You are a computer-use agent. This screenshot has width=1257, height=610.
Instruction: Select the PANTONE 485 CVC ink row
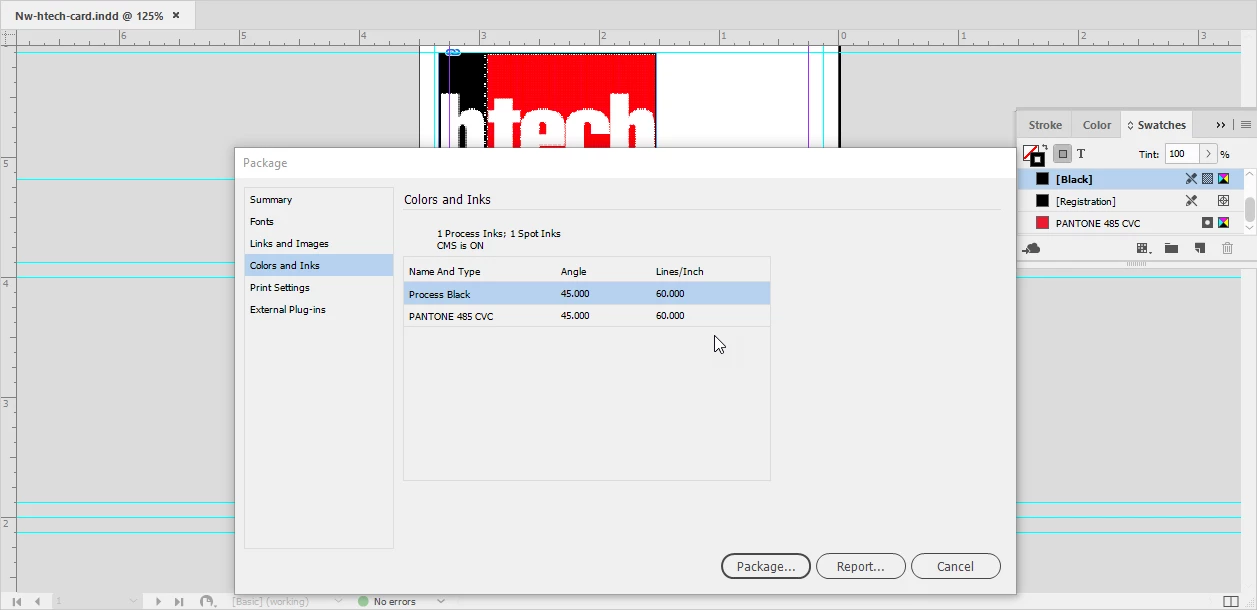click(587, 315)
